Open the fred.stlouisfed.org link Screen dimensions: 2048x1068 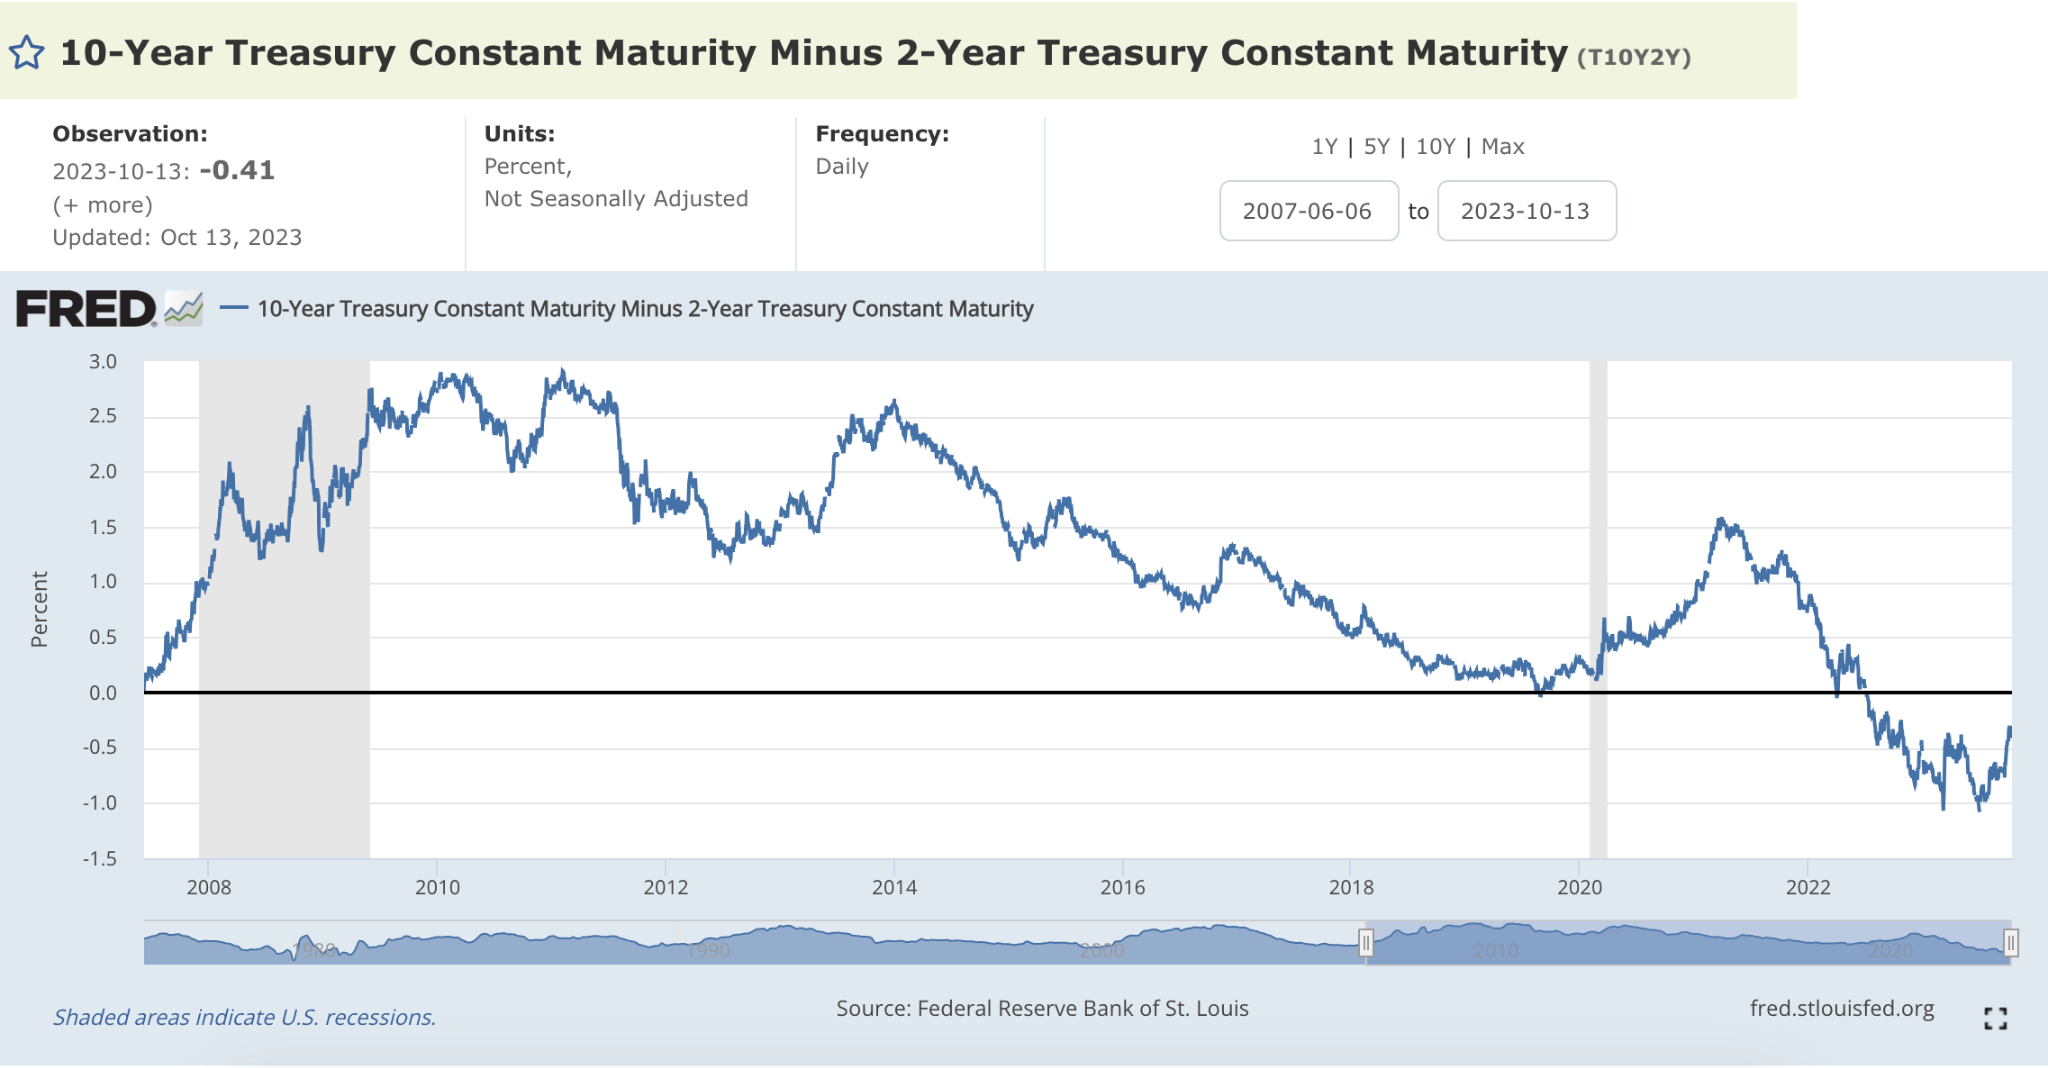coord(1842,1008)
